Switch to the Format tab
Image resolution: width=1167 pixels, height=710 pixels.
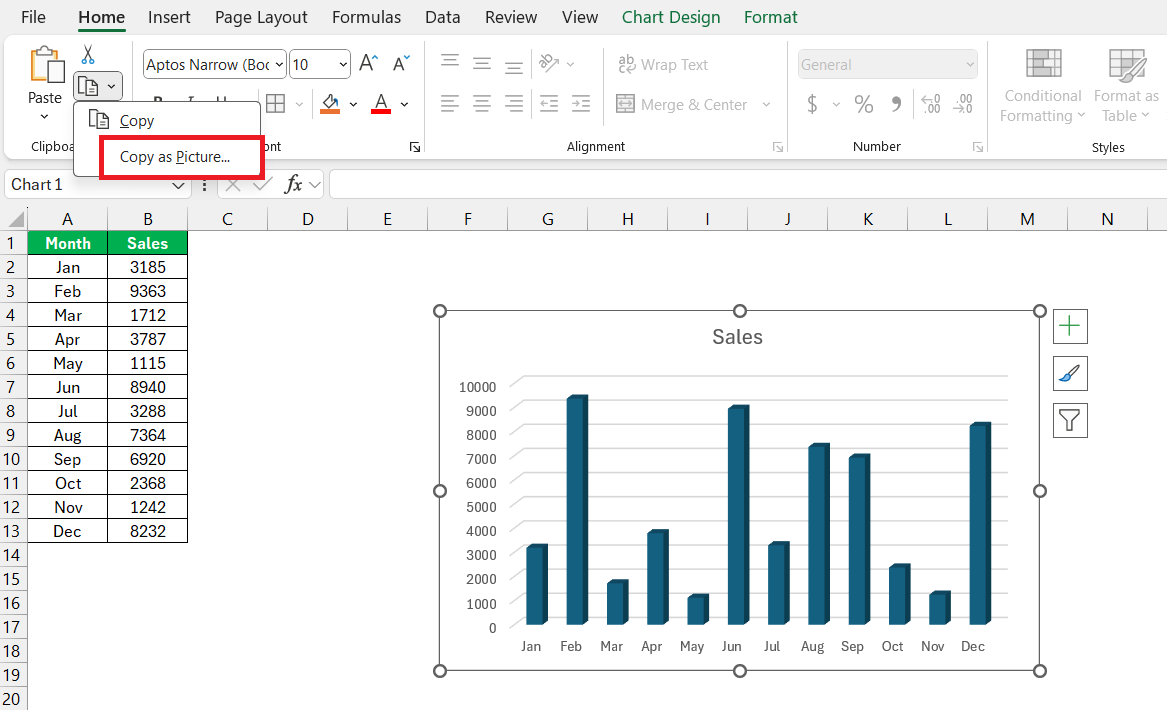pyautogui.click(x=770, y=17)
